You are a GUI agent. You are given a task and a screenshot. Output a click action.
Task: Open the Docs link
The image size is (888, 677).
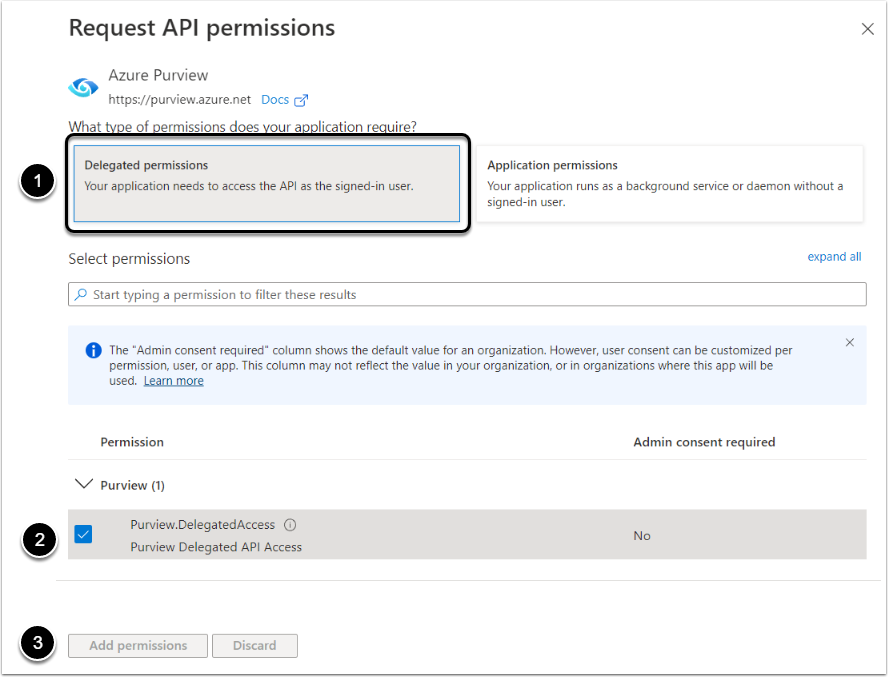pos(274,100)
